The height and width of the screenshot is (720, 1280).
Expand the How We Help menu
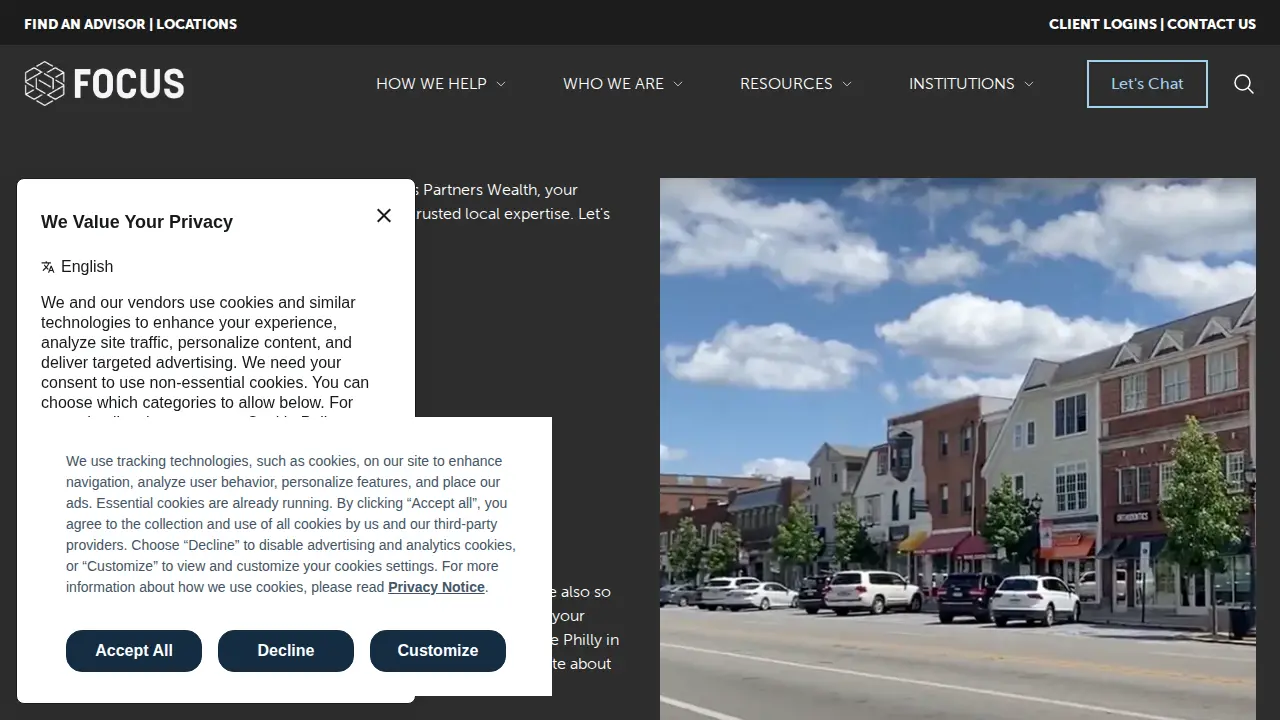[441, 84]
